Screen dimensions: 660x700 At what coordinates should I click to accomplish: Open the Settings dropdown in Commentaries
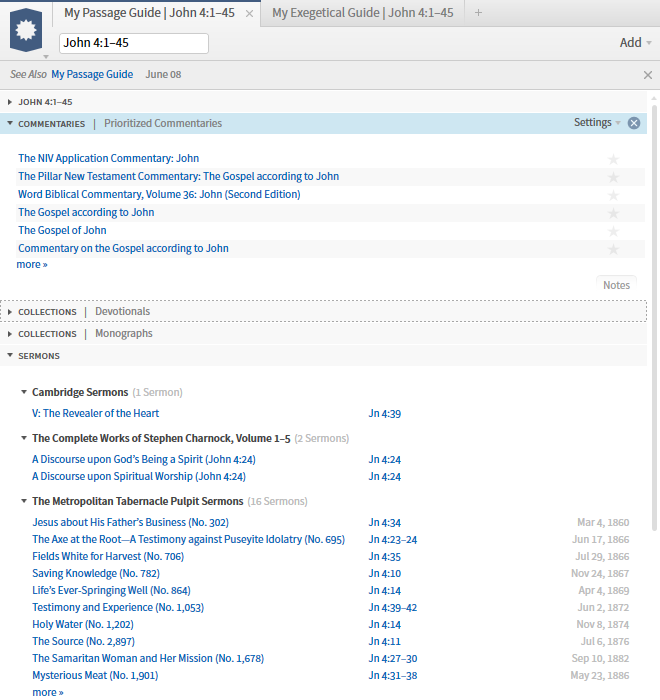click(x=597, y=122)
